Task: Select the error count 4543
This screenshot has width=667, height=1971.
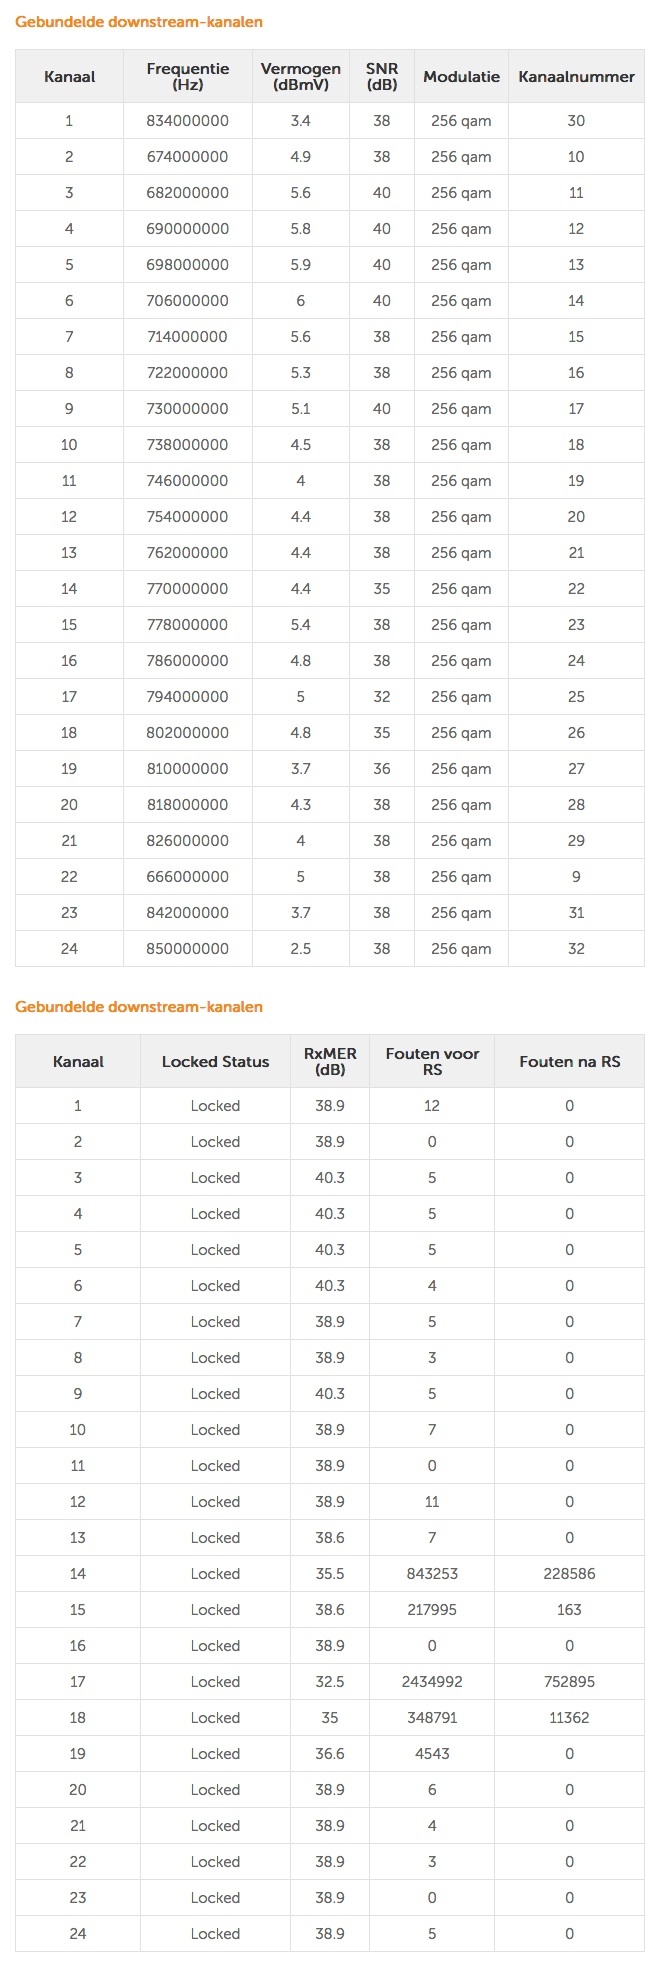Action: (432, 1754)
